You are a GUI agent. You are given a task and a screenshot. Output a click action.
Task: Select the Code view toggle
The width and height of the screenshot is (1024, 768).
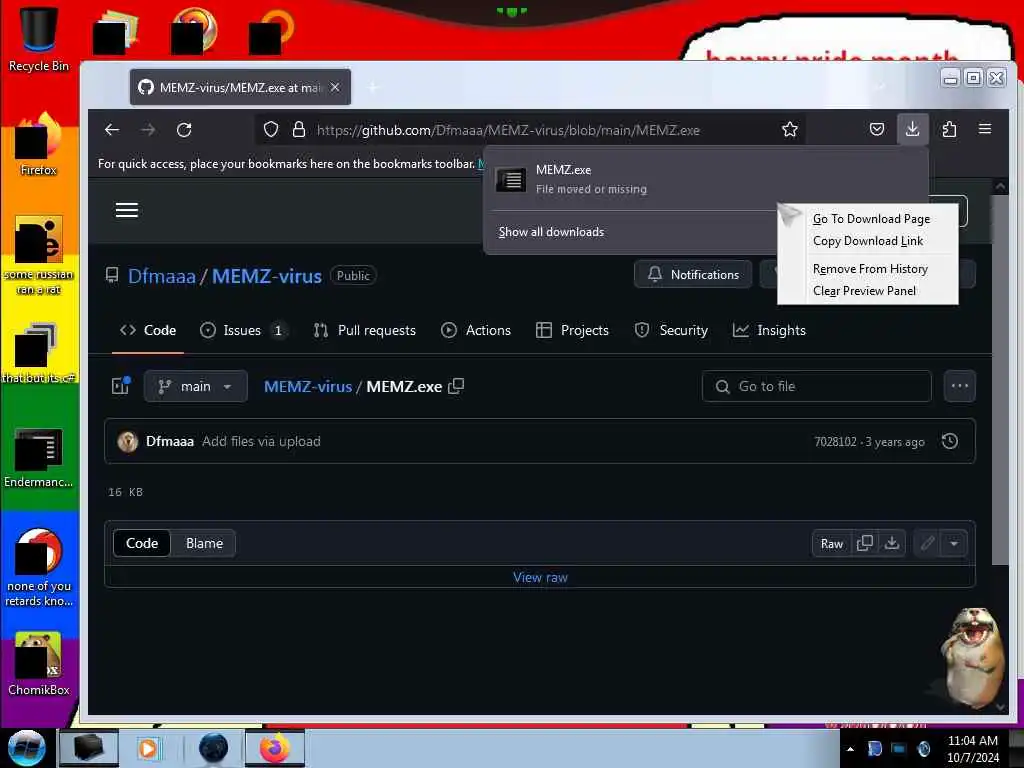142,543
